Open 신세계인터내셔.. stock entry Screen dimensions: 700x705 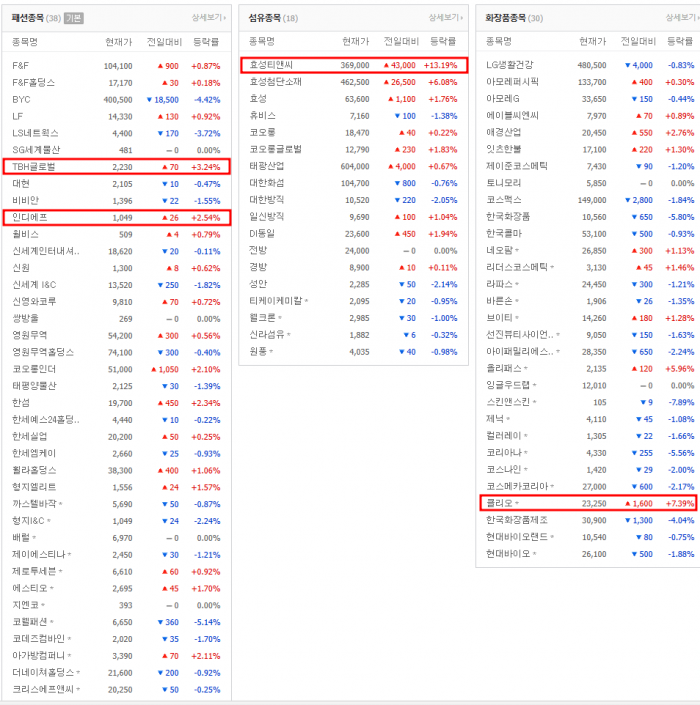pos(46,251)
